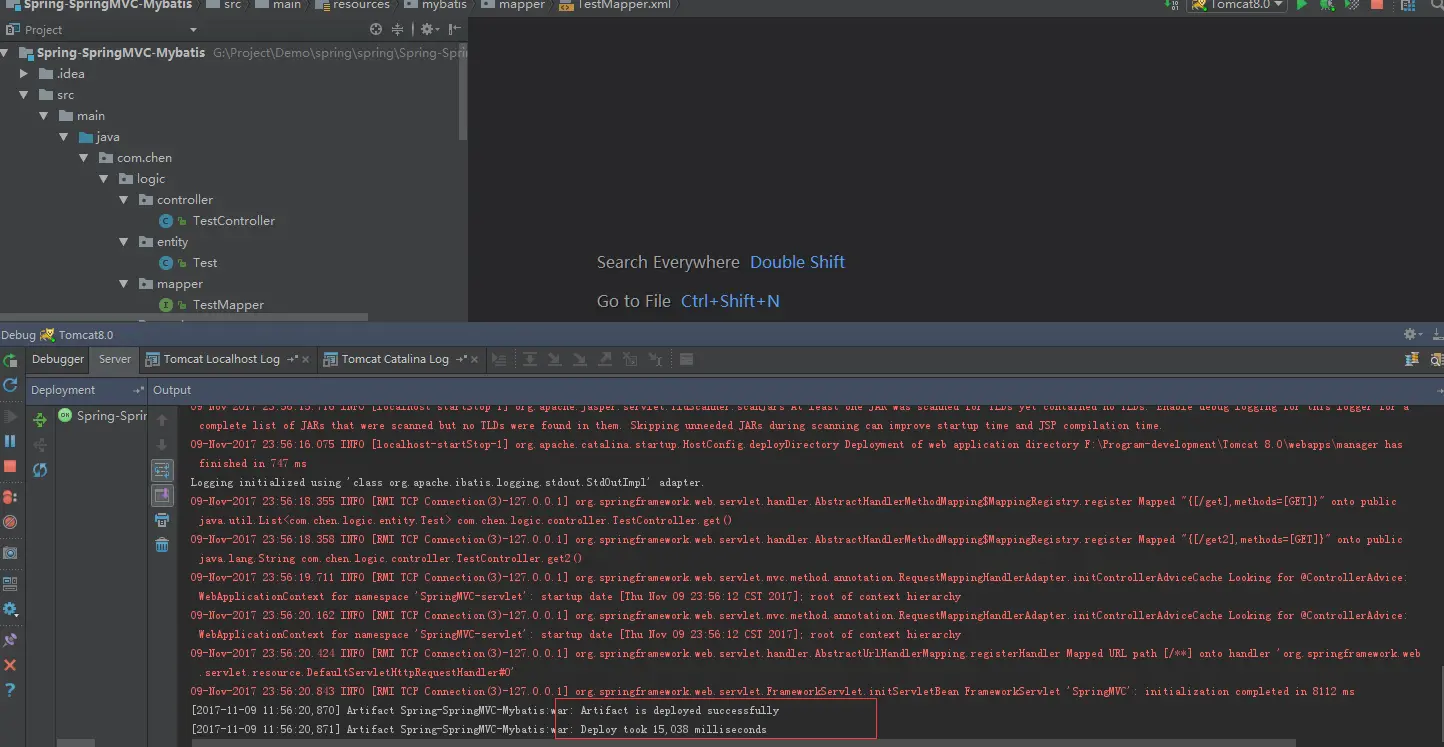The width and height of the screenshot is (1444, 747).
Task: Start debugging with the bug icon
Action: pos(1327,5)
